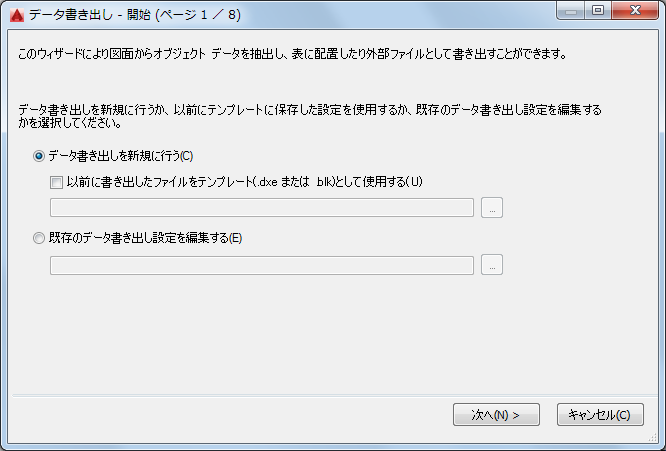
Task: Click inside the template file path field
Action: 262,208
